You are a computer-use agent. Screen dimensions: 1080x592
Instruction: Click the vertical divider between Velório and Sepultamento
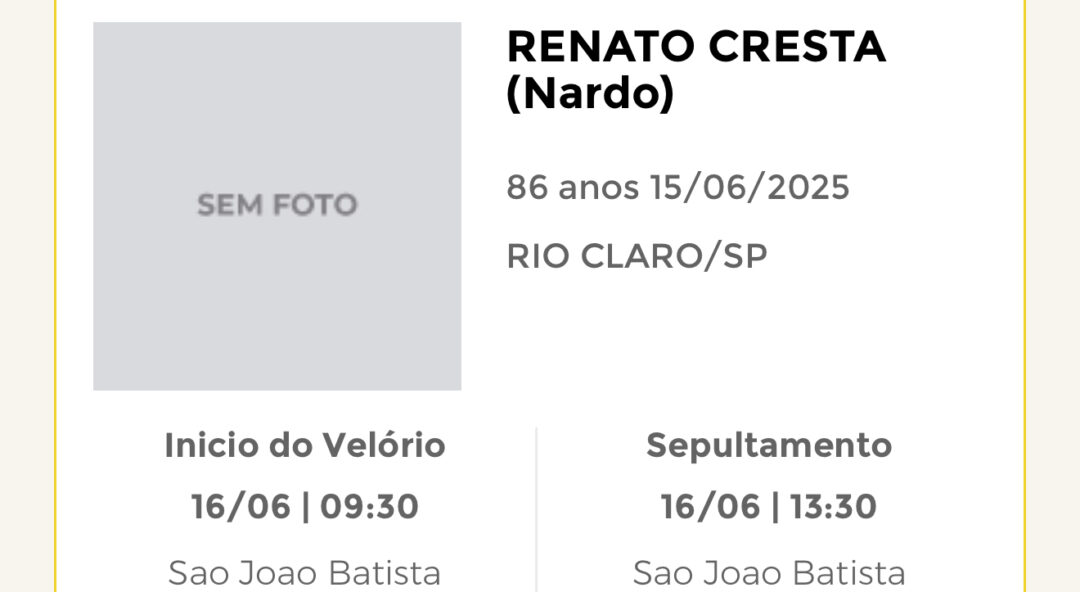point(537,510)
